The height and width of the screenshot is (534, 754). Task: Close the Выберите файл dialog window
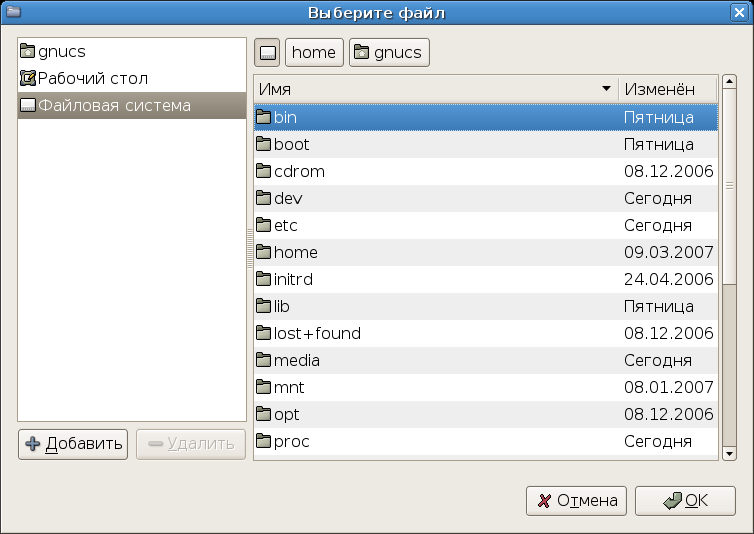coord(740,12)
